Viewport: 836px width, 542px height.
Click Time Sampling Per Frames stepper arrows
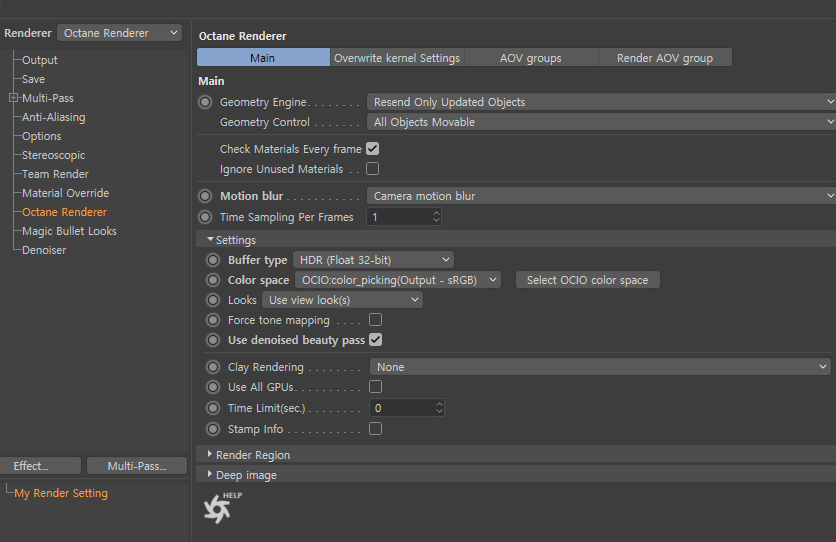click(436, 217)
